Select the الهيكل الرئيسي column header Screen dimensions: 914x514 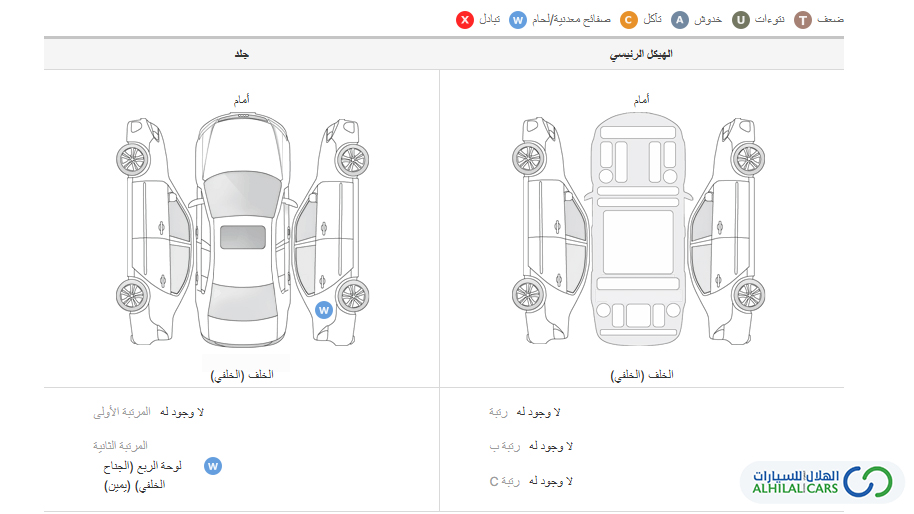[x=641, y=54]
